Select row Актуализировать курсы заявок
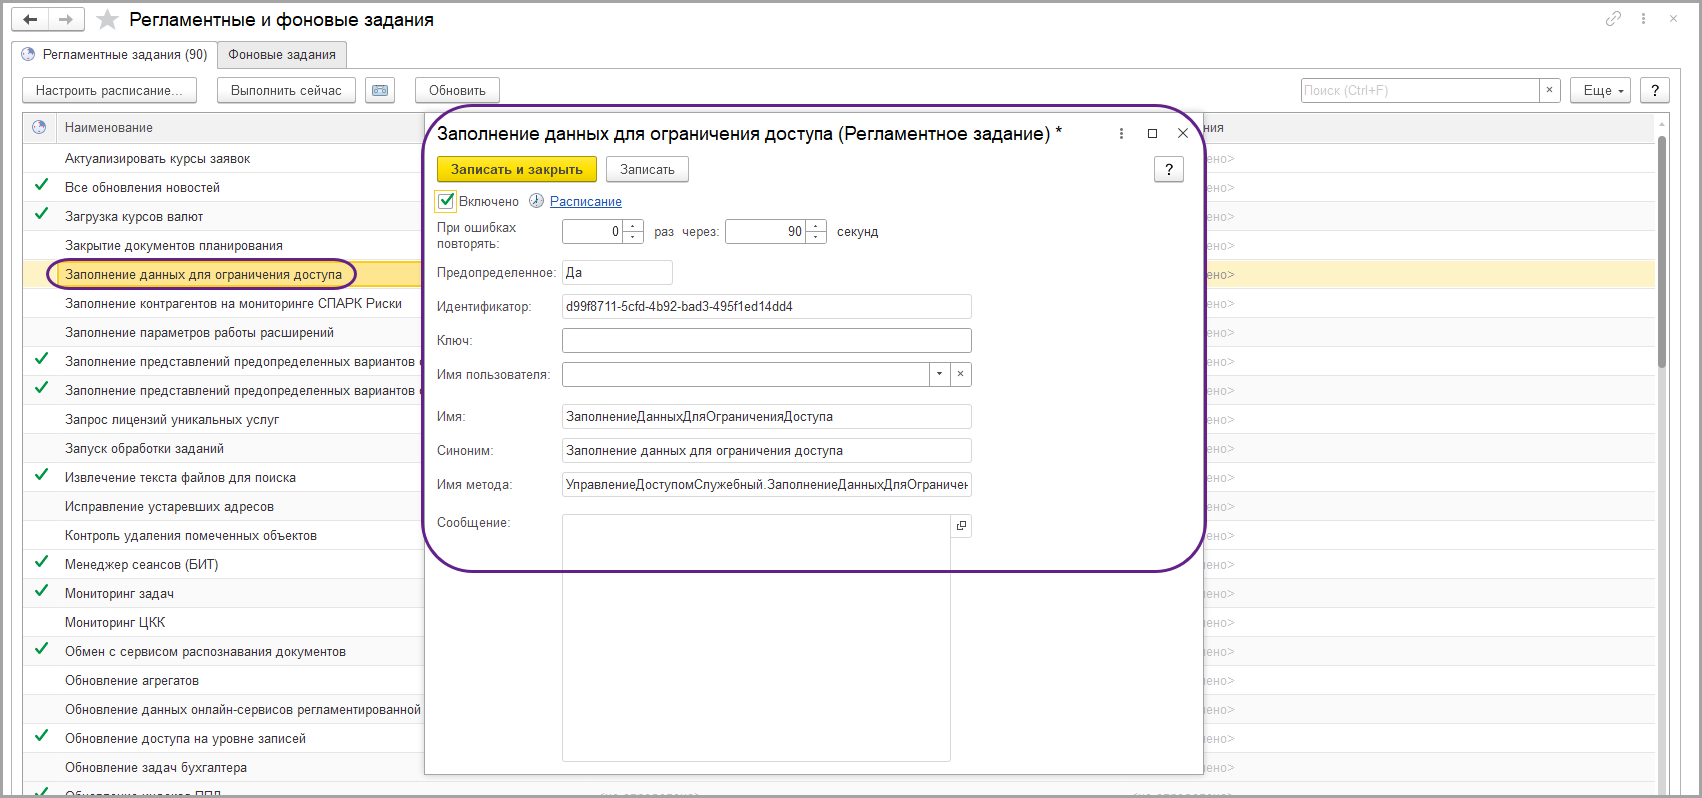The image size is (1702, 798). [x=158, y=158]
